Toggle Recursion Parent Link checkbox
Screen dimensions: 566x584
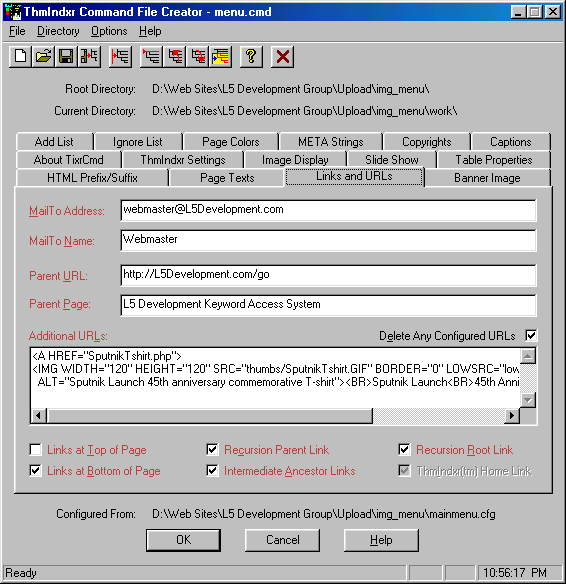(x=212, y=450)
